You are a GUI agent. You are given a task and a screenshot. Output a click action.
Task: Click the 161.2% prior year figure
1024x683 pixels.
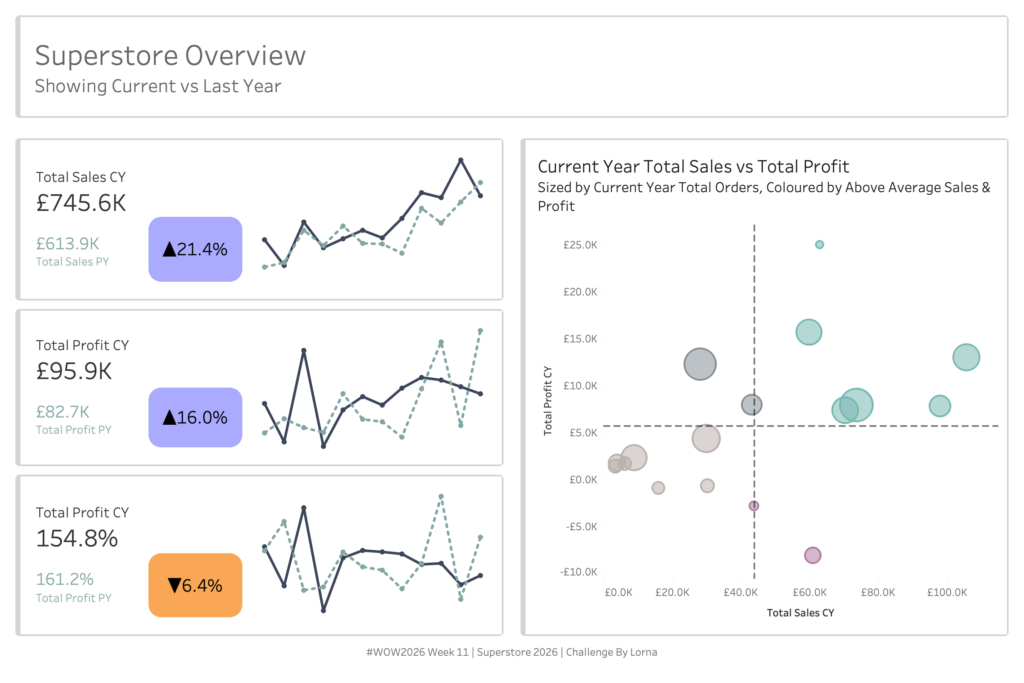[65, 579]
